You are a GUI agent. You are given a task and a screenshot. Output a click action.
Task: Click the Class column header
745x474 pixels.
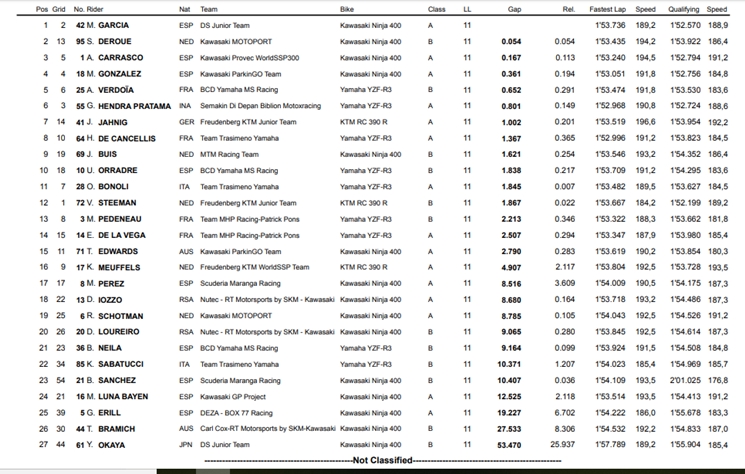(x=436, y=9)
